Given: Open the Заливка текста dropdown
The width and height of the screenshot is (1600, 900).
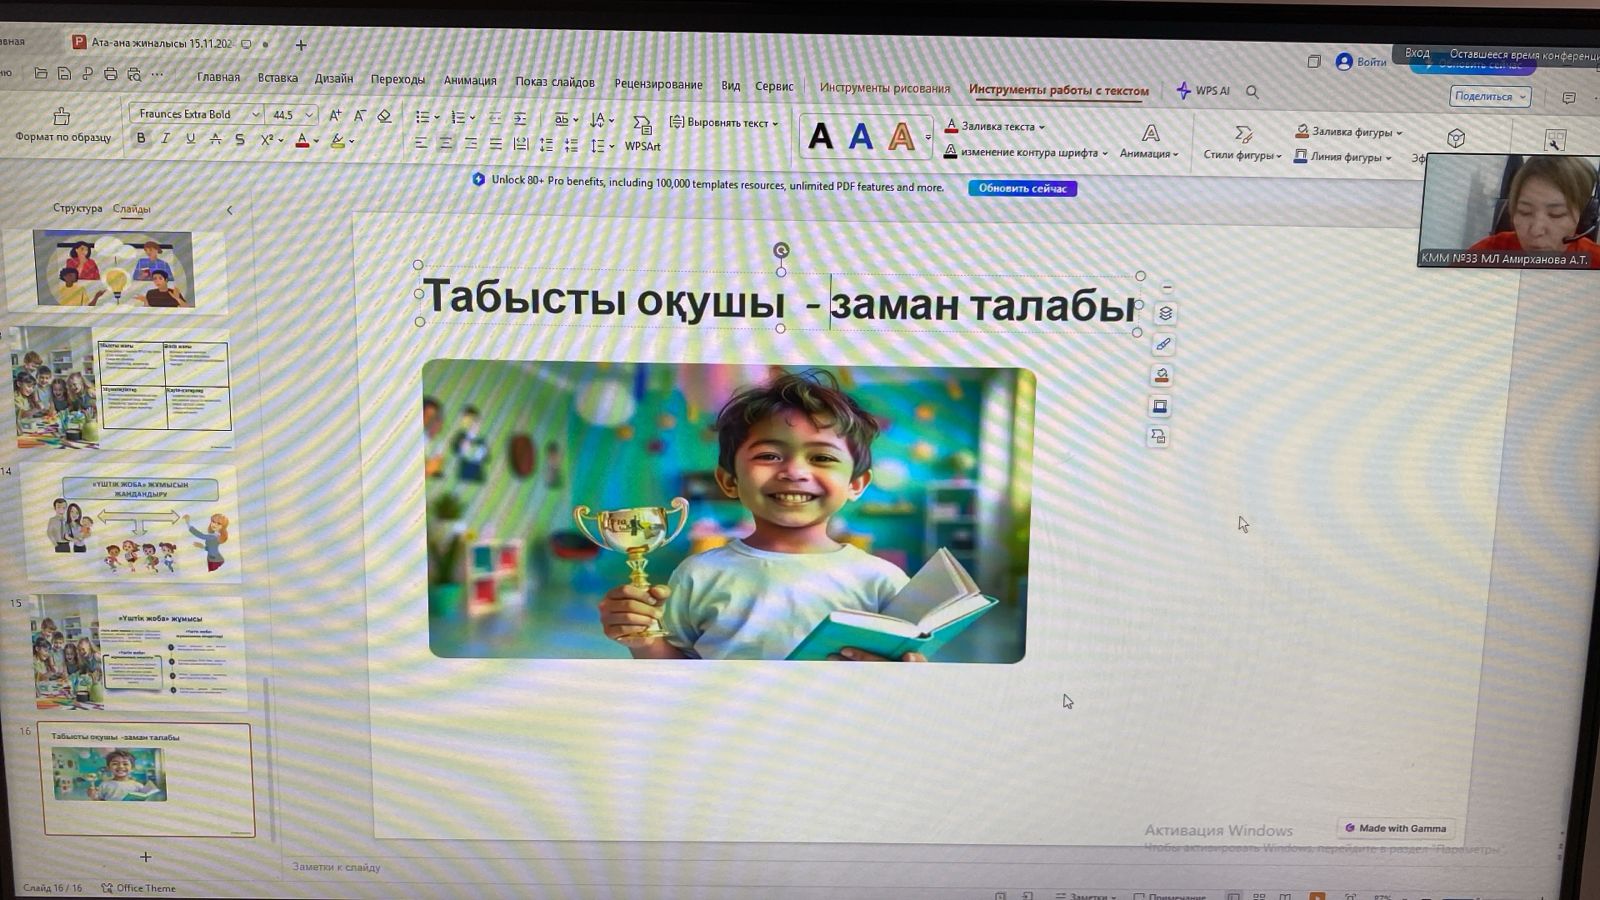Looking at the screenshot, I should point(1041,127).
